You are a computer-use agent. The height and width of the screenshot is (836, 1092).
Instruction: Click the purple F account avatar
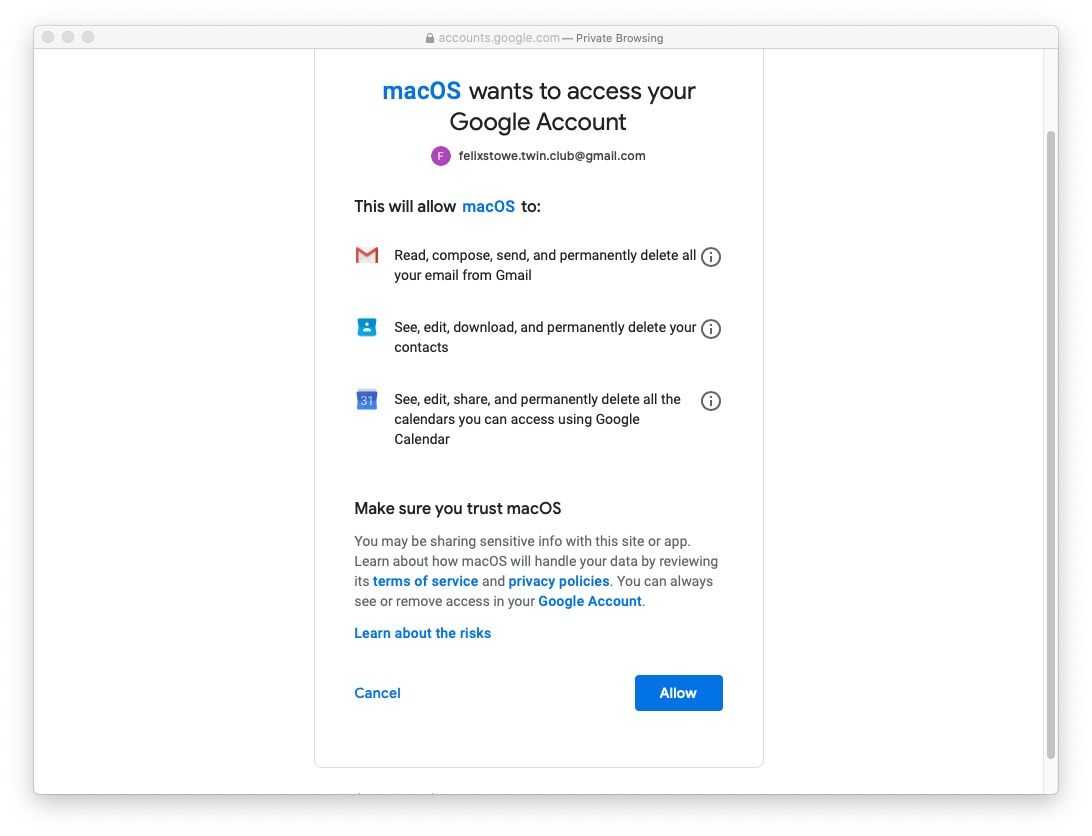coord(441,156)
